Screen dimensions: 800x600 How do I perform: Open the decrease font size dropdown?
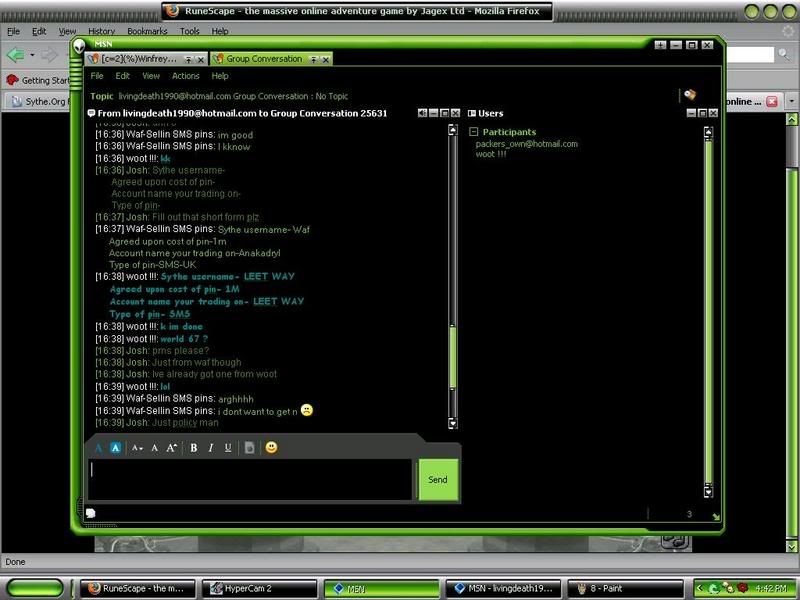[137, 448]
